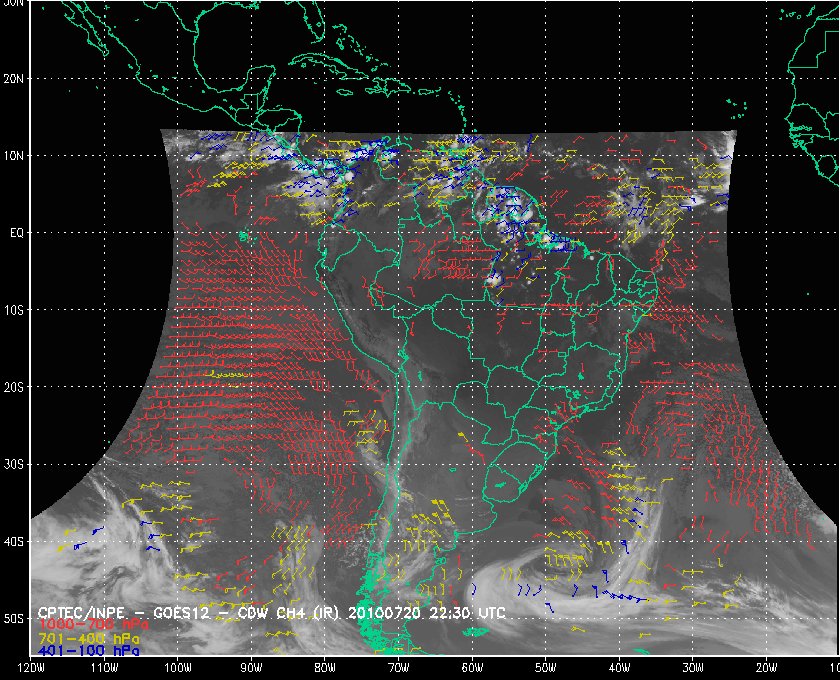Click the red 1000-700 hPa legend entry
This screenshot has width=840, height=680.
(x=93, y=625)
